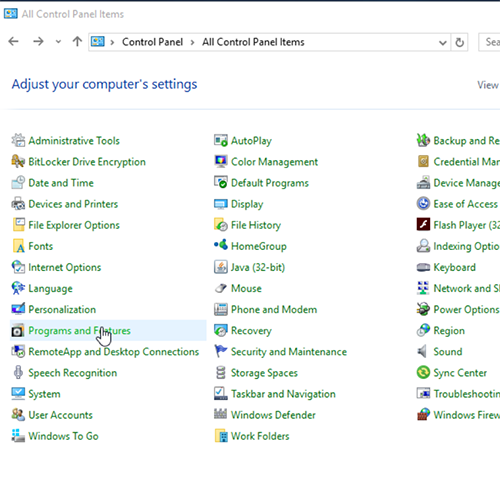Click the File Explorer Options icon
This screenshot has height=500, width=500.
18,225
